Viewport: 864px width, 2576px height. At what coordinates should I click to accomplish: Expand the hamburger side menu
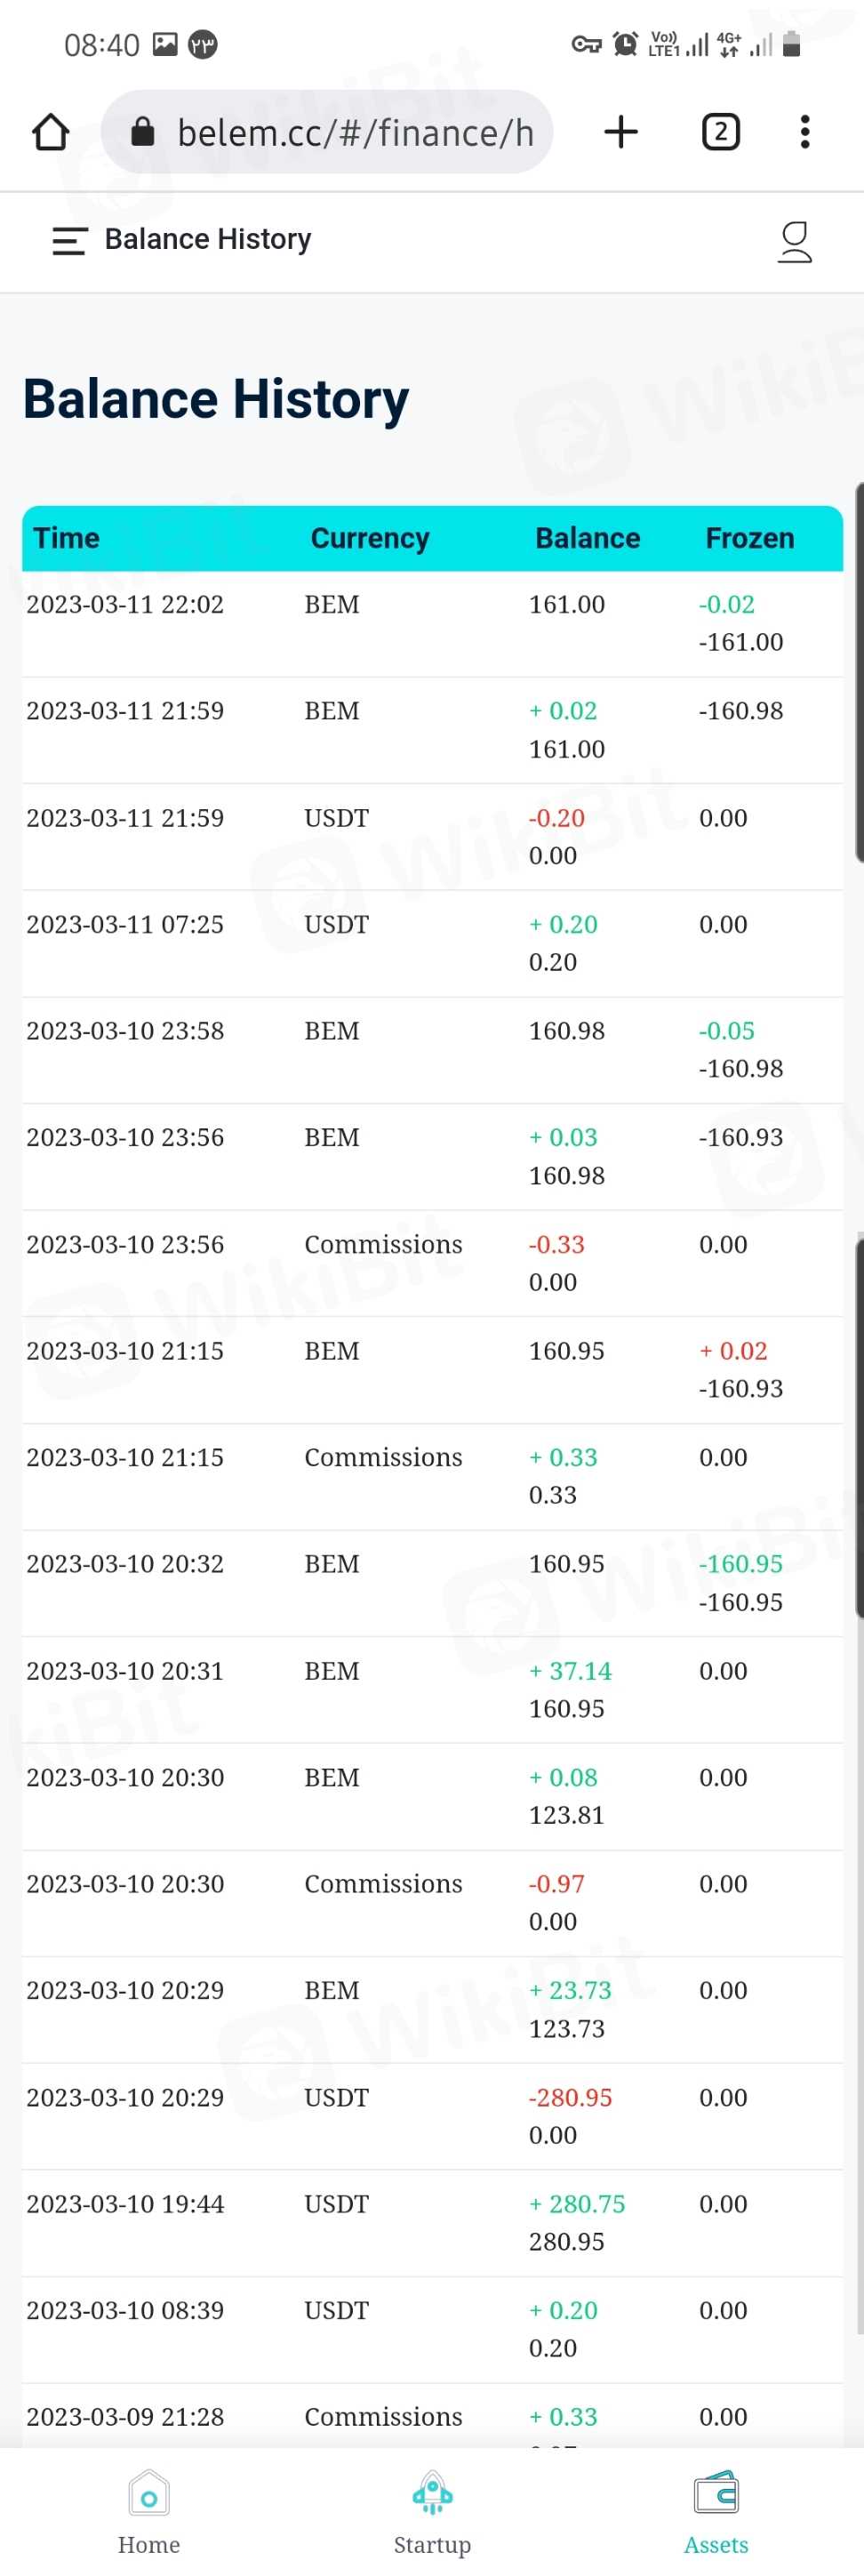pos(69,240)
